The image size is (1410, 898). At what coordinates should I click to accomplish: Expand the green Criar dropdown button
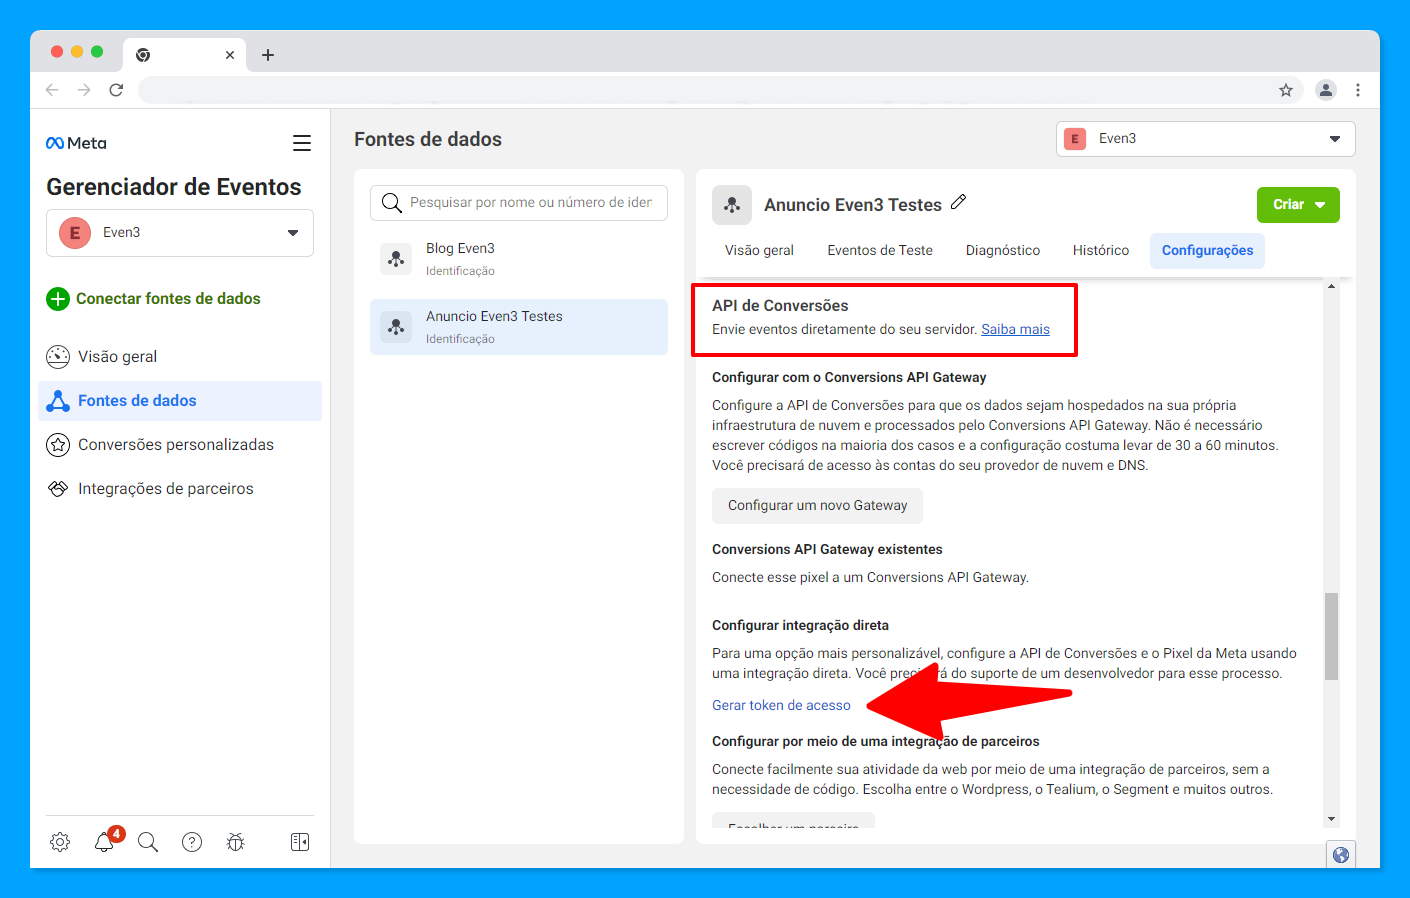(x=1298, y=205)
